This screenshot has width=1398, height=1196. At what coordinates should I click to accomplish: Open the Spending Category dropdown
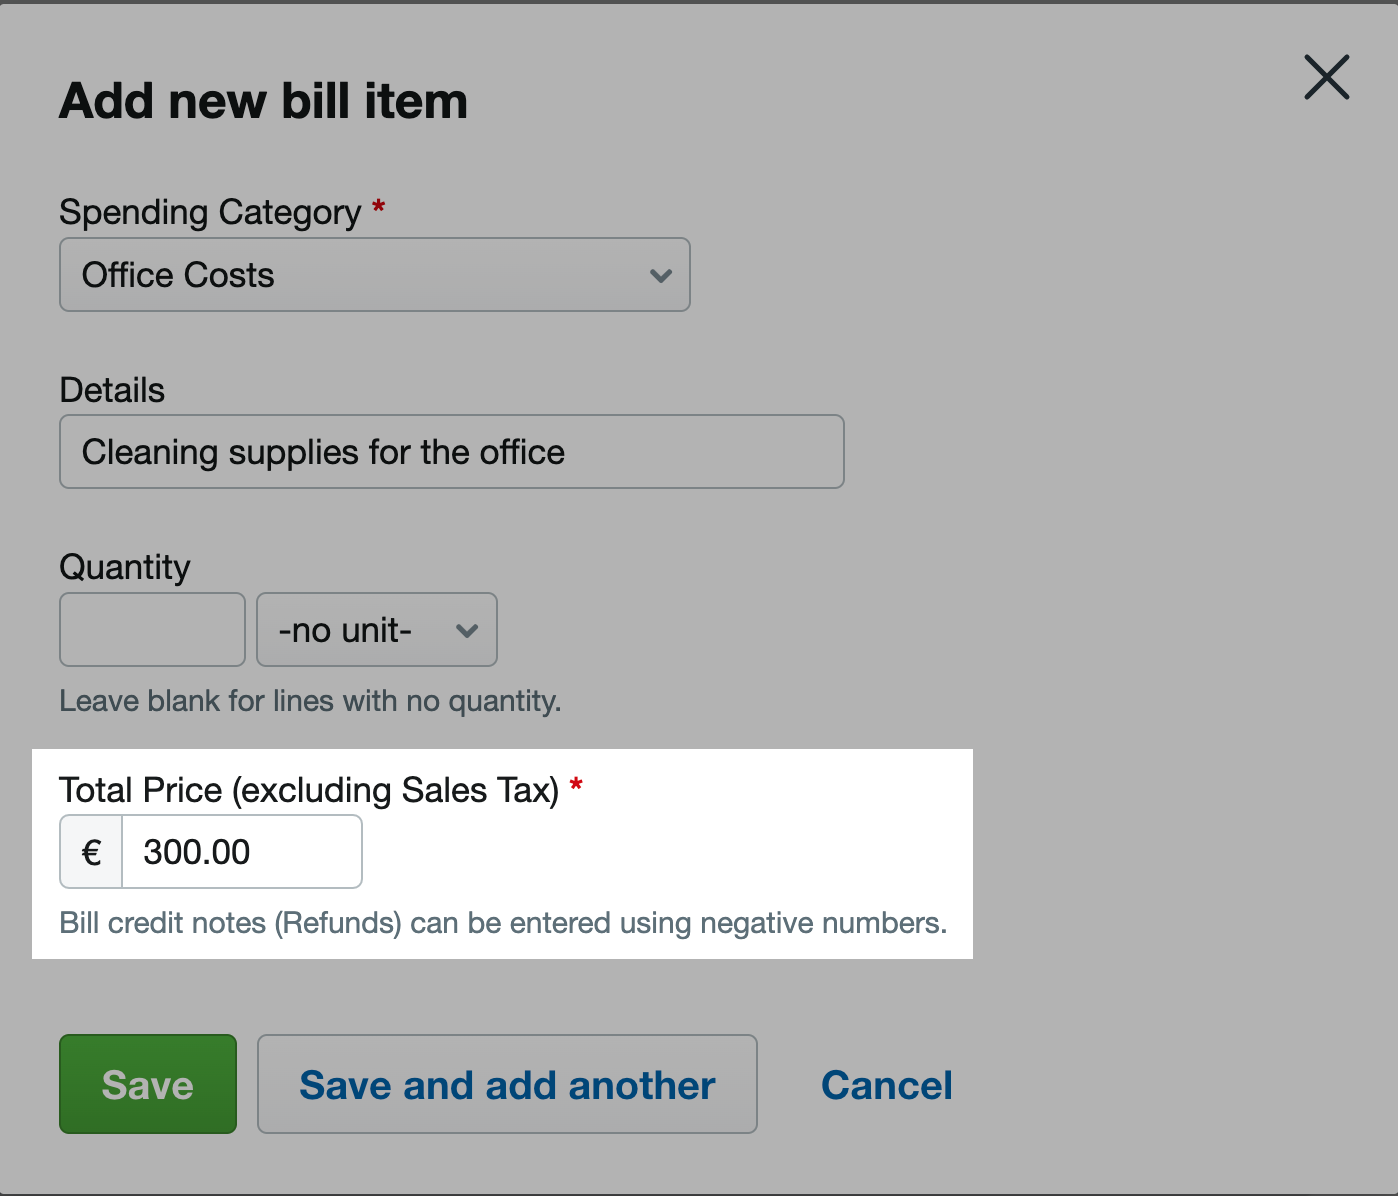375,275
